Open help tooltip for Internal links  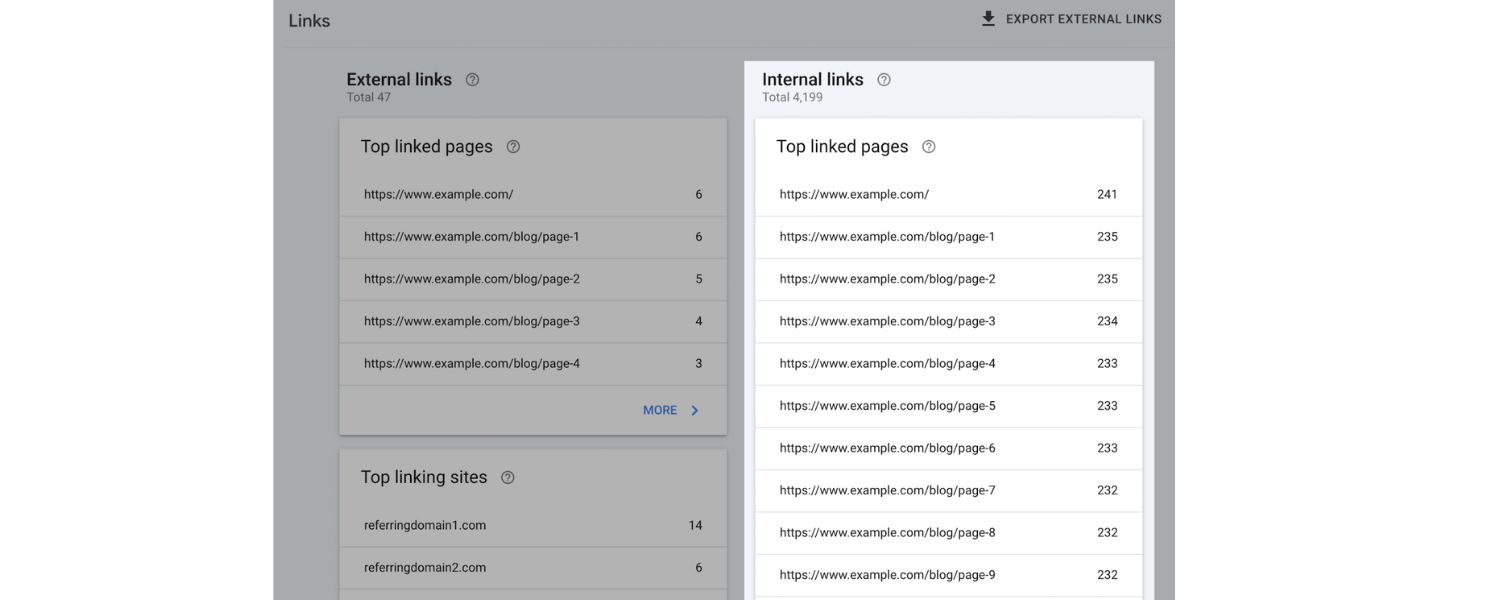(883, 79)
